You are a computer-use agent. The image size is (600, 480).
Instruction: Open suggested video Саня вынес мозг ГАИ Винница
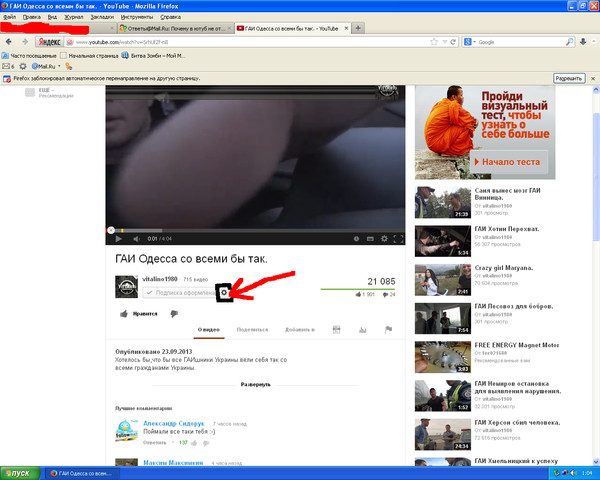(507, 194)
